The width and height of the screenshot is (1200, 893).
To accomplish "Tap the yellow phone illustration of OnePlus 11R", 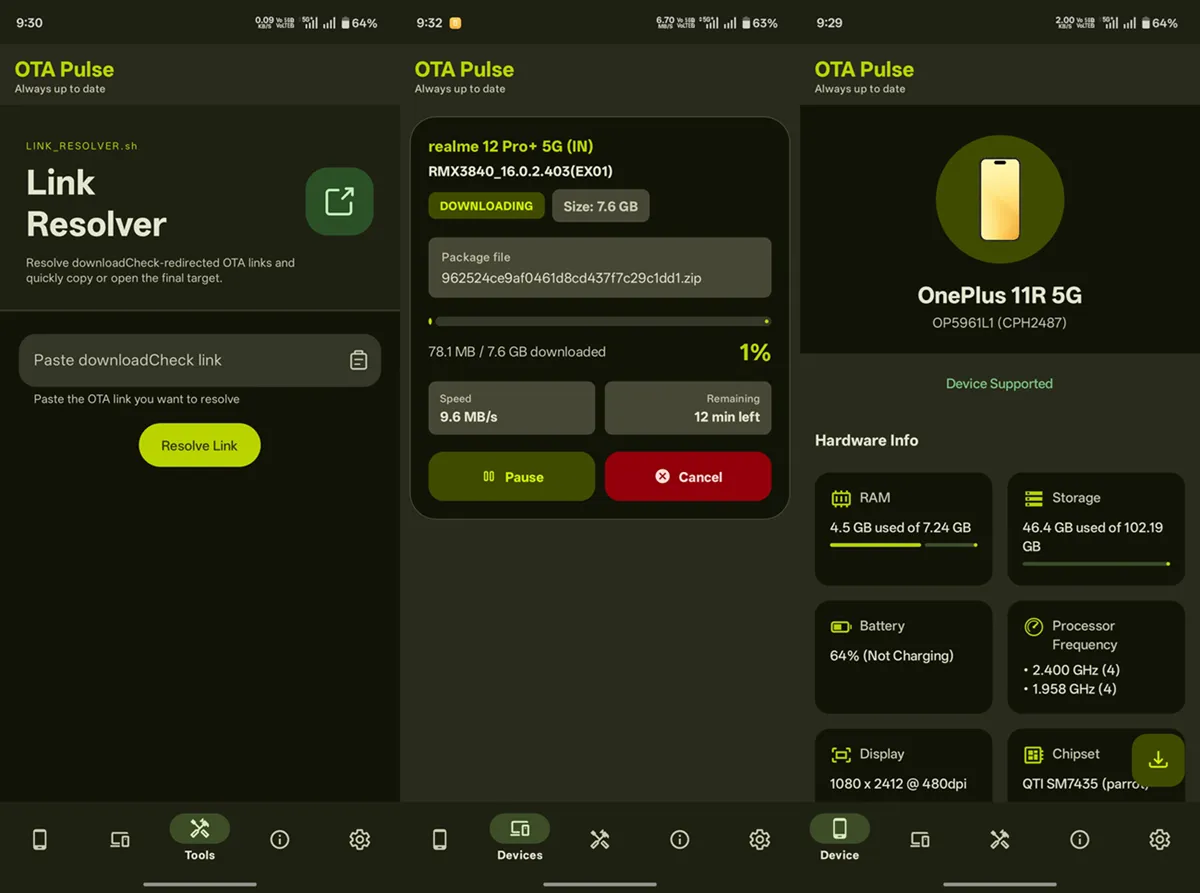I will pyautogui.click(x=1000, y=200).
